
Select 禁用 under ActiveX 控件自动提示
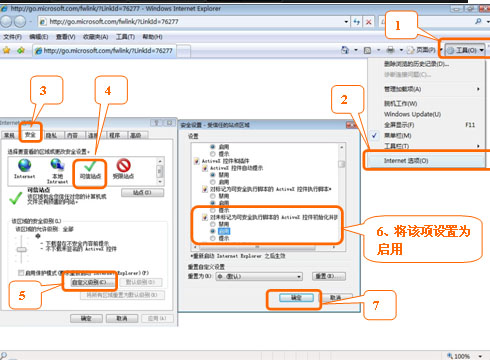(x=213, y=175)
